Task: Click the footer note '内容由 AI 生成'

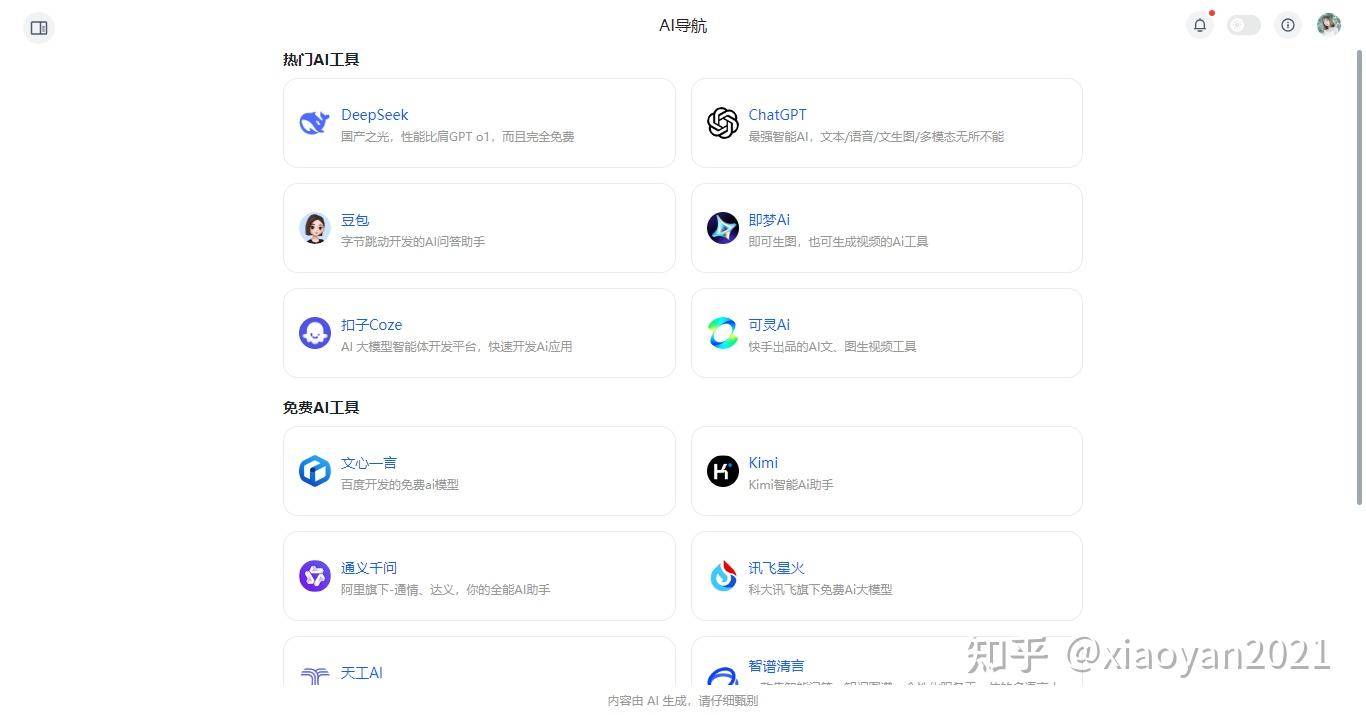Action: click(649, 701)
